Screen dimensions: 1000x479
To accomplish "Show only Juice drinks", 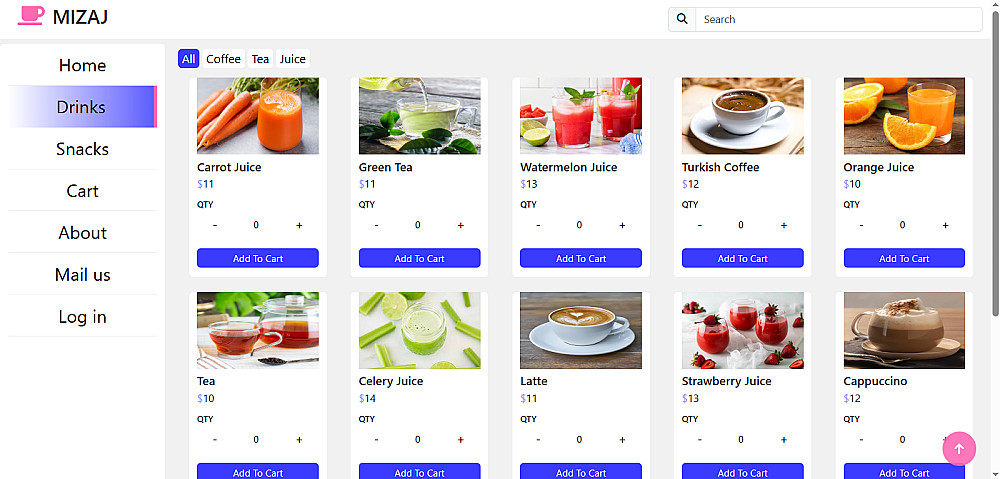I will coord(292,59).
